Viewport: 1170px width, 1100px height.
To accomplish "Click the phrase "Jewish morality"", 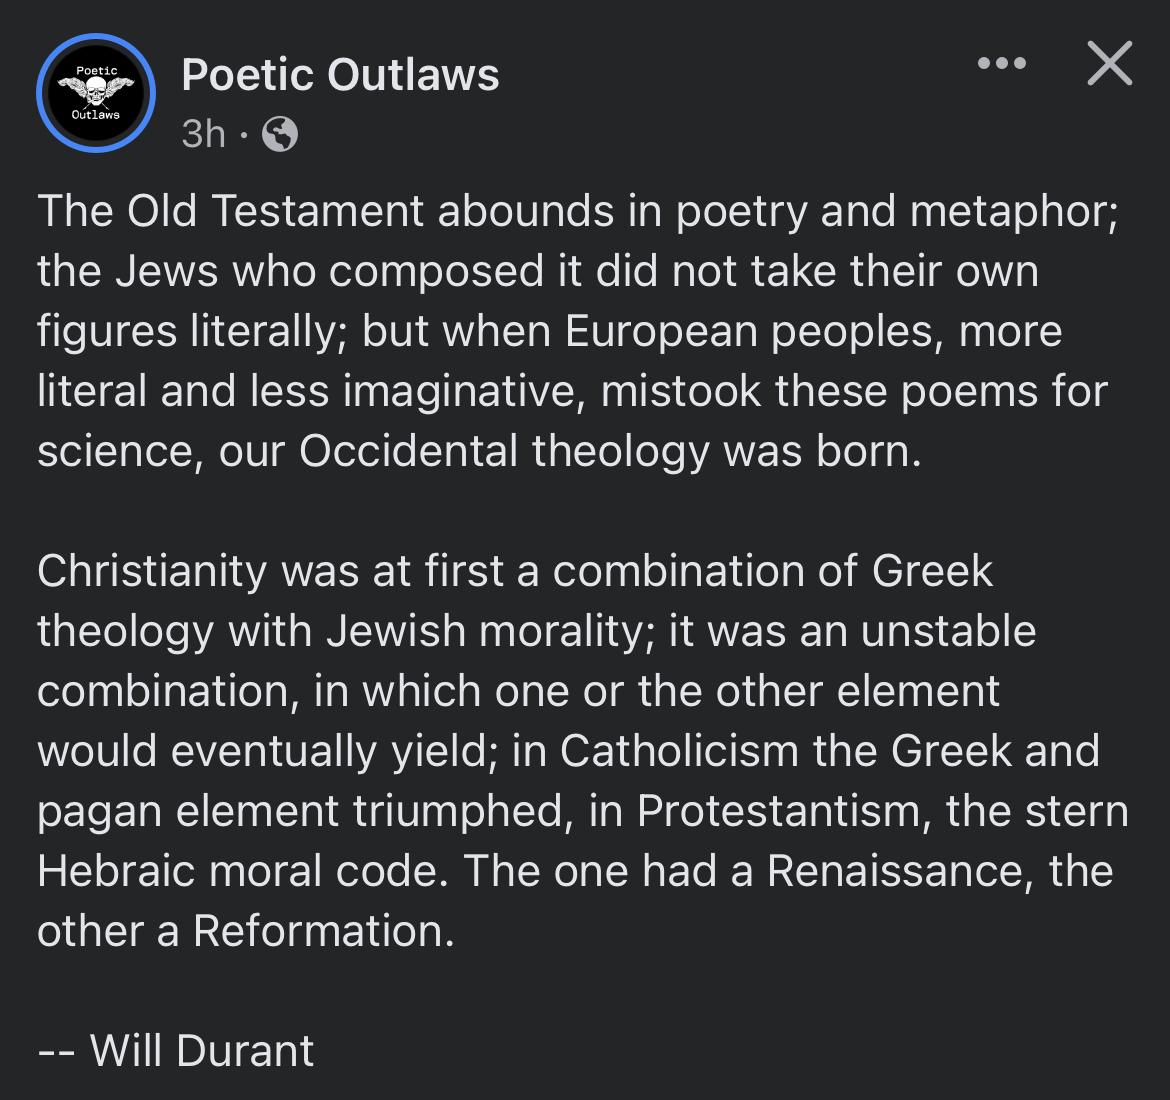I will coord(485,631).
